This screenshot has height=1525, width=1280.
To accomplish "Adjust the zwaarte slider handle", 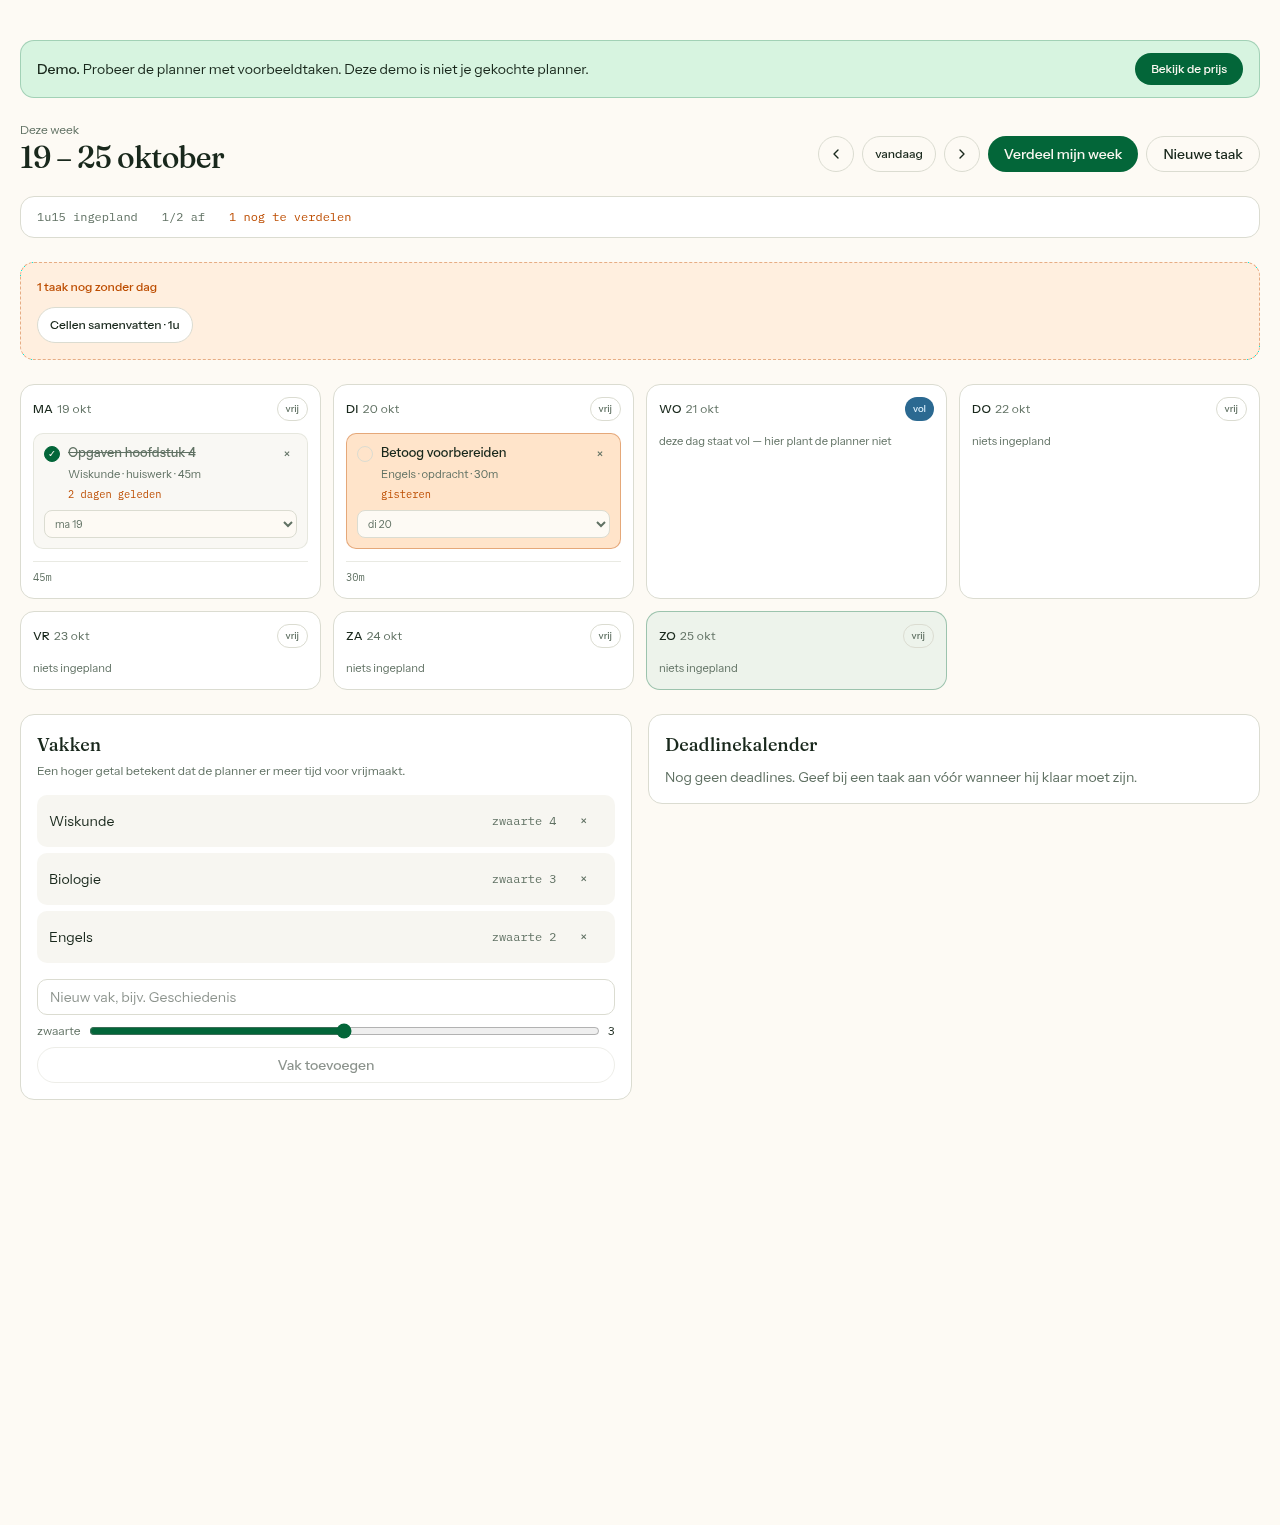I will [x=344, y=1031].
